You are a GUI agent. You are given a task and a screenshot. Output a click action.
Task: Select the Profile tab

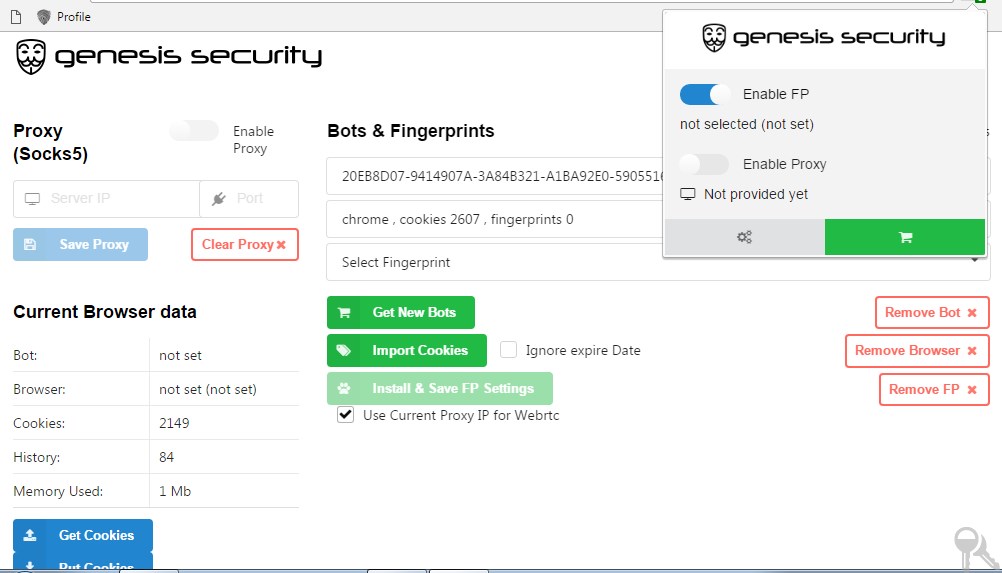point(63,17)
